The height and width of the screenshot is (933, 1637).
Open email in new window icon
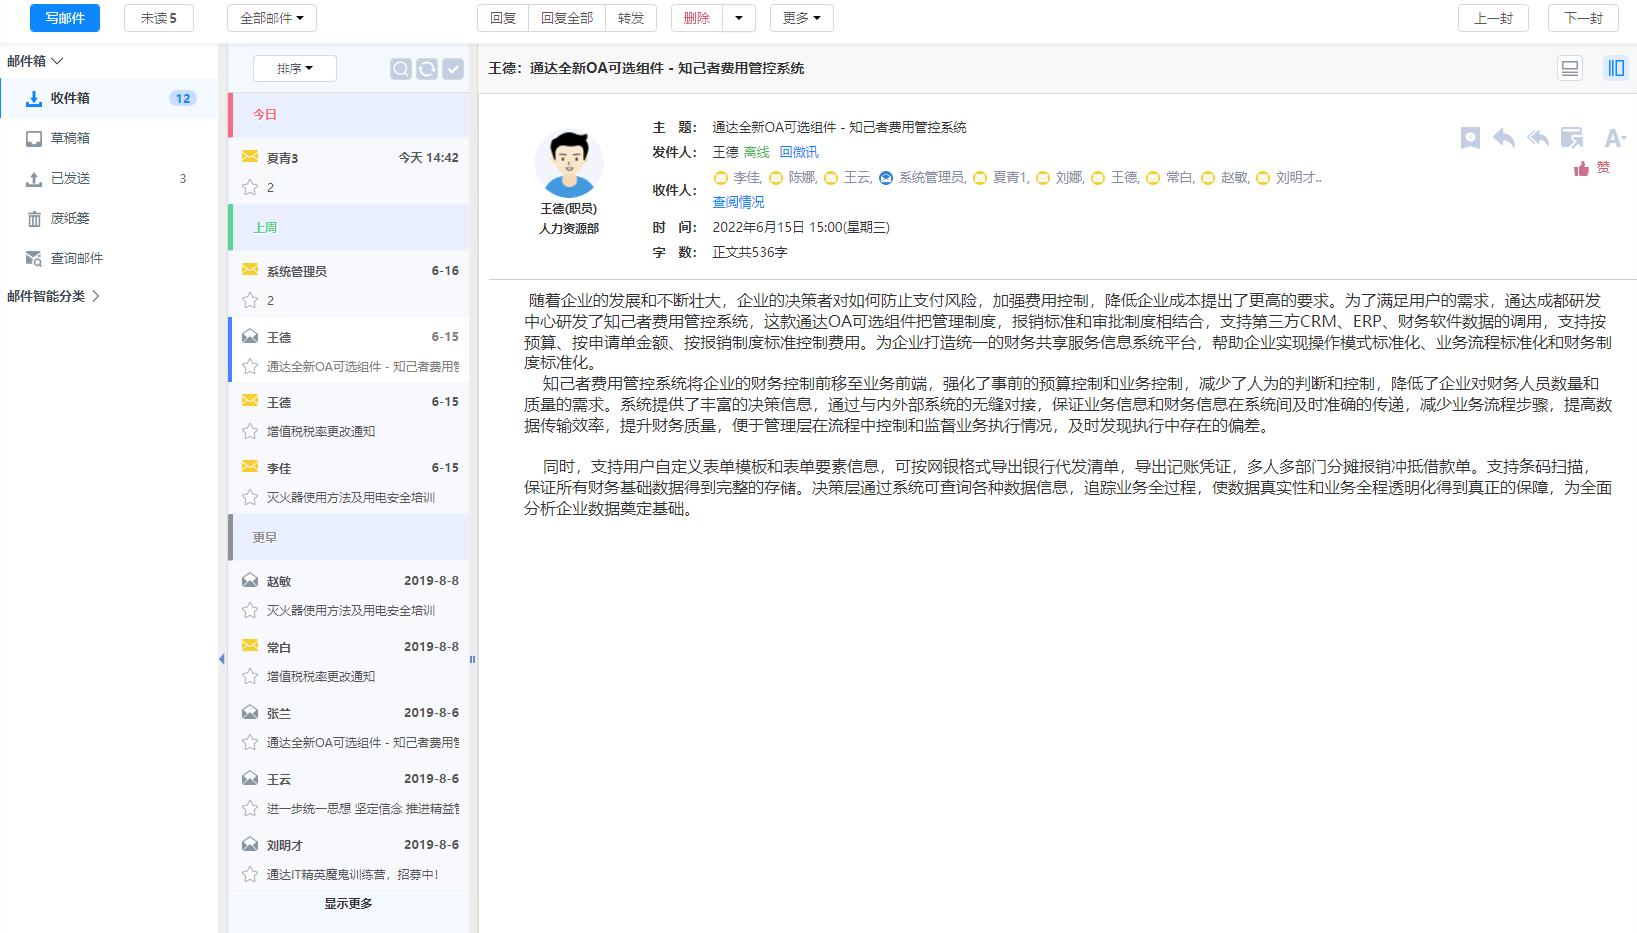pyautogui.click(x=1572, y=138)
